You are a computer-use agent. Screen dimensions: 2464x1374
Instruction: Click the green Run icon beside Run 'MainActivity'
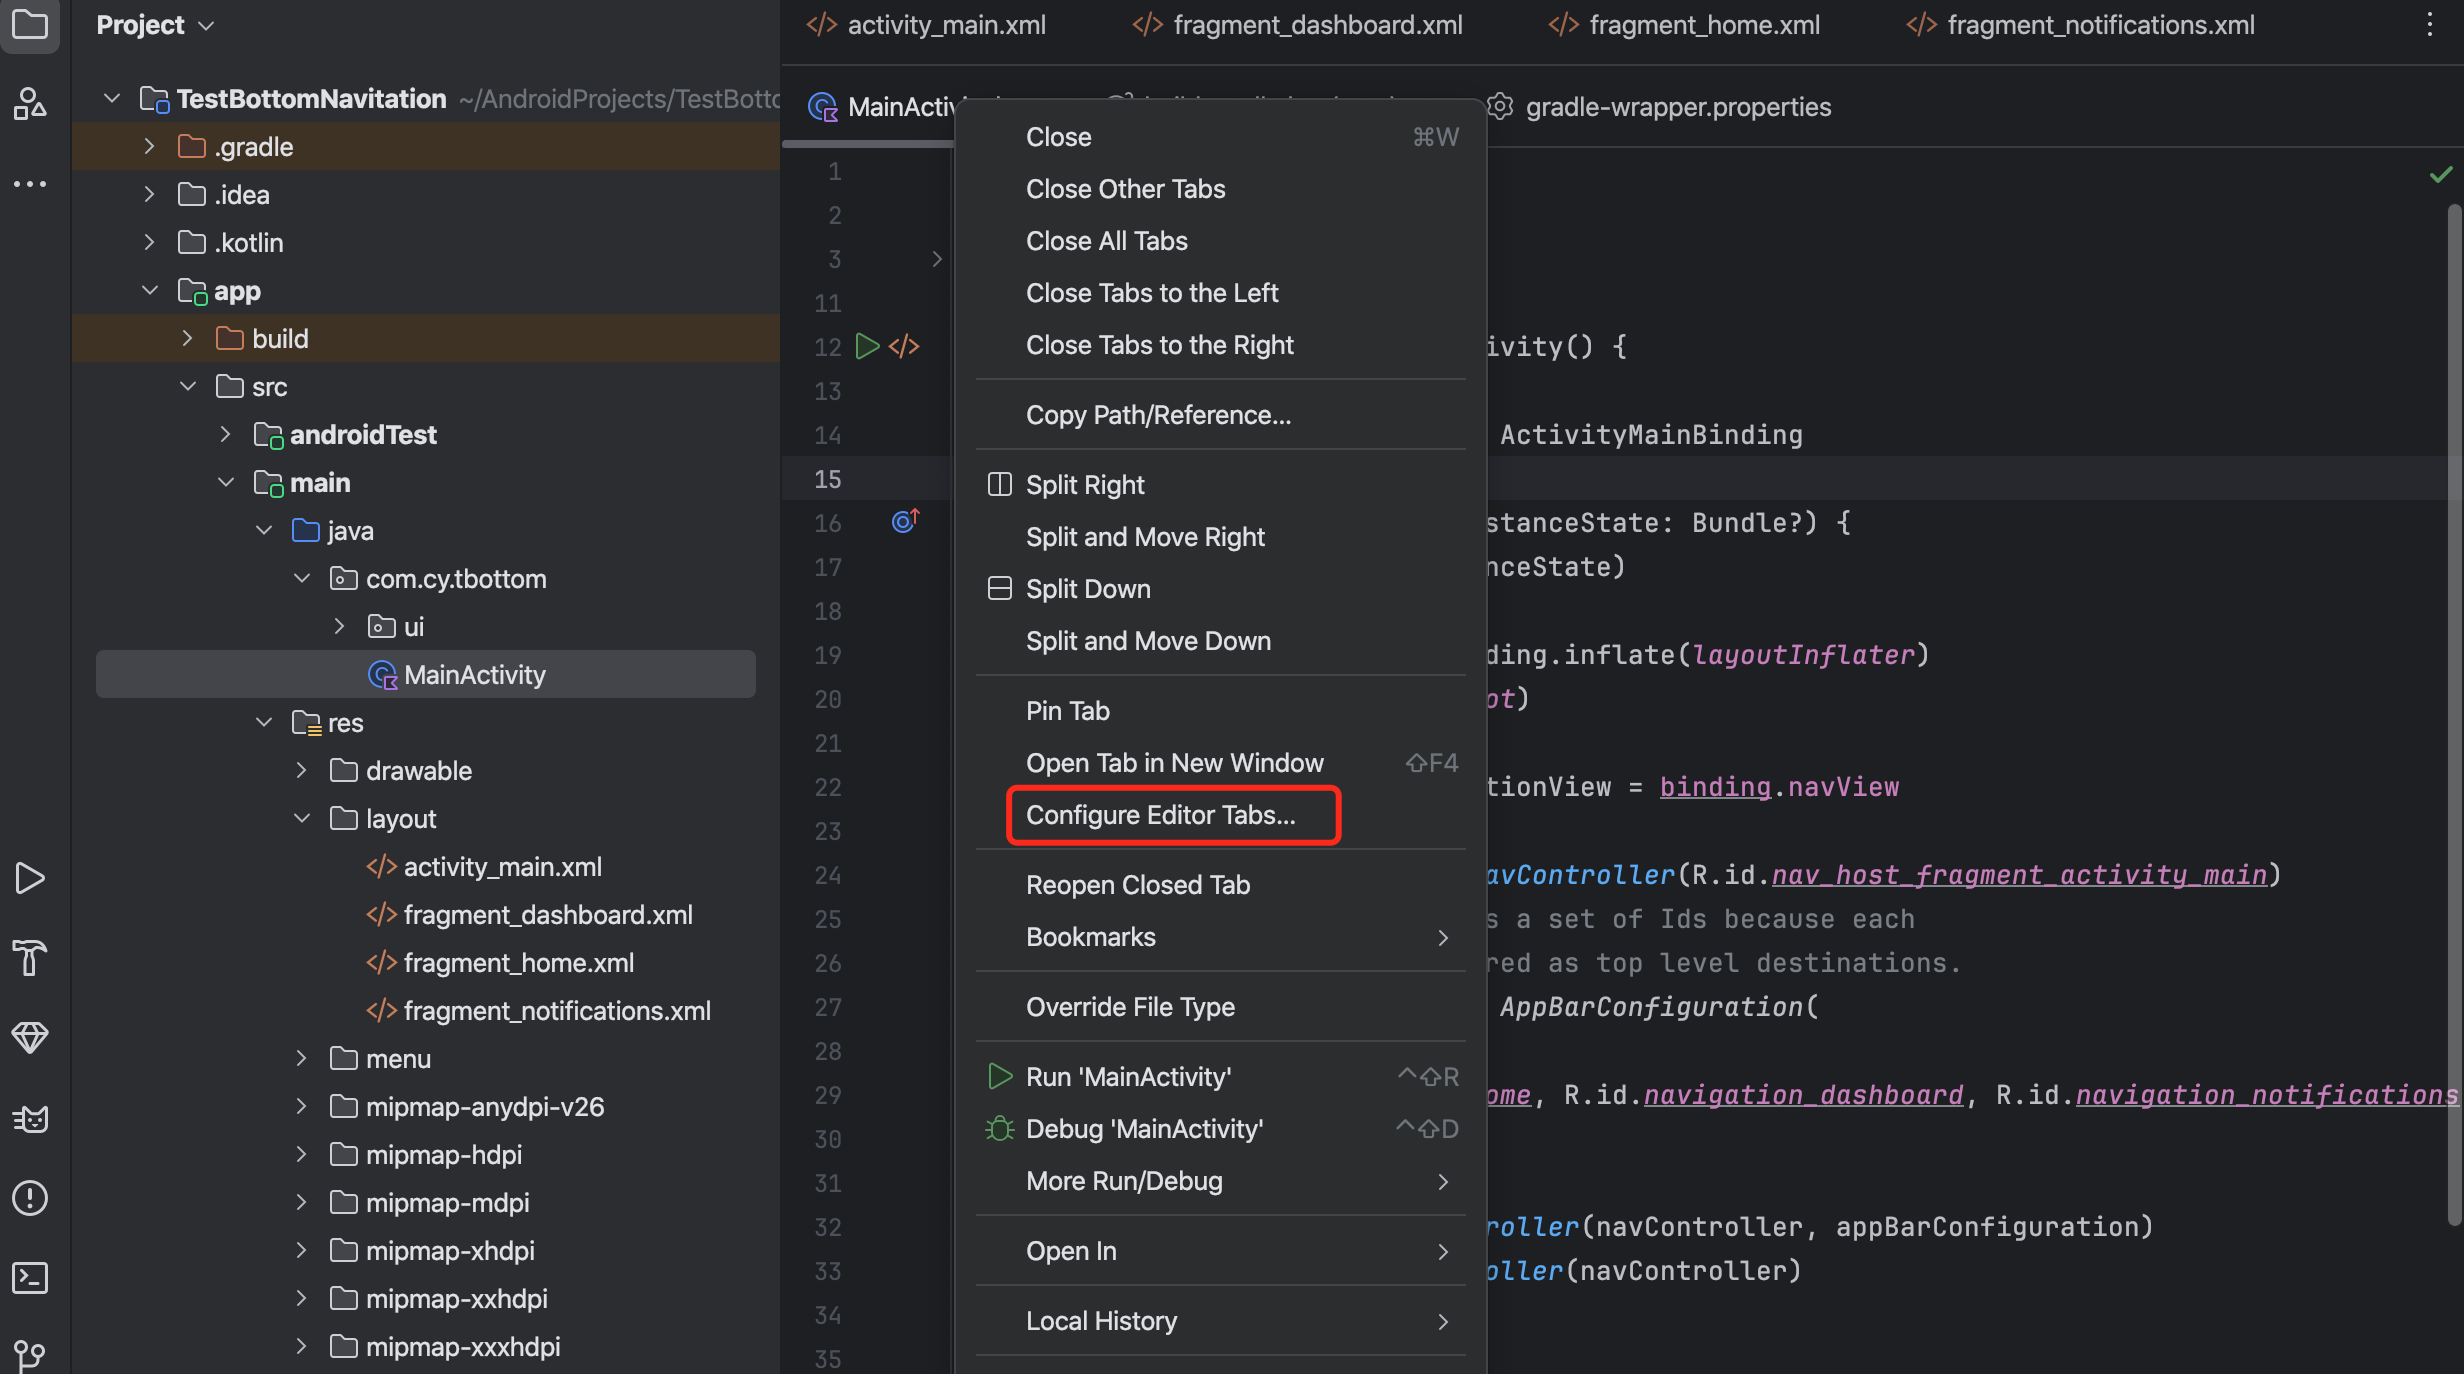999,1076
